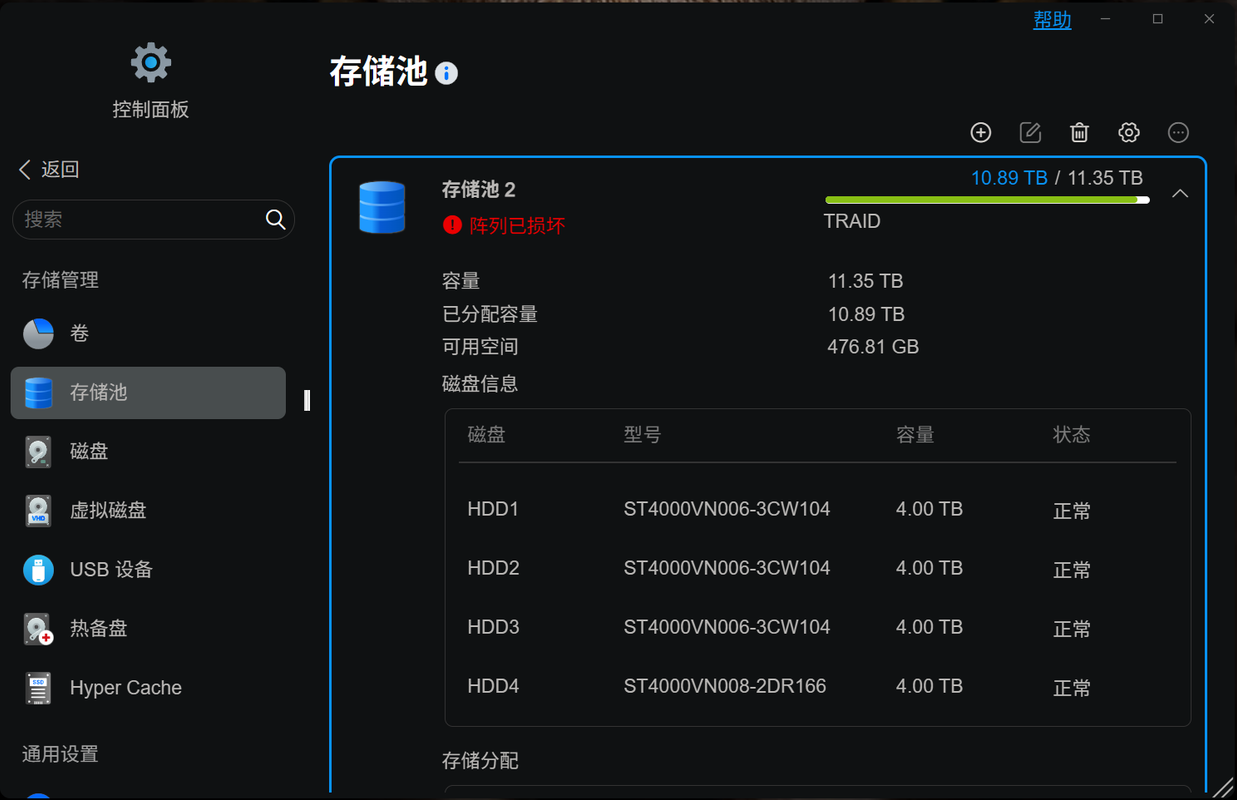This screenshot has width=1237, height=800.
Task: Click the TRAID label
Action: pyautogui.click(x=852, y=221)
